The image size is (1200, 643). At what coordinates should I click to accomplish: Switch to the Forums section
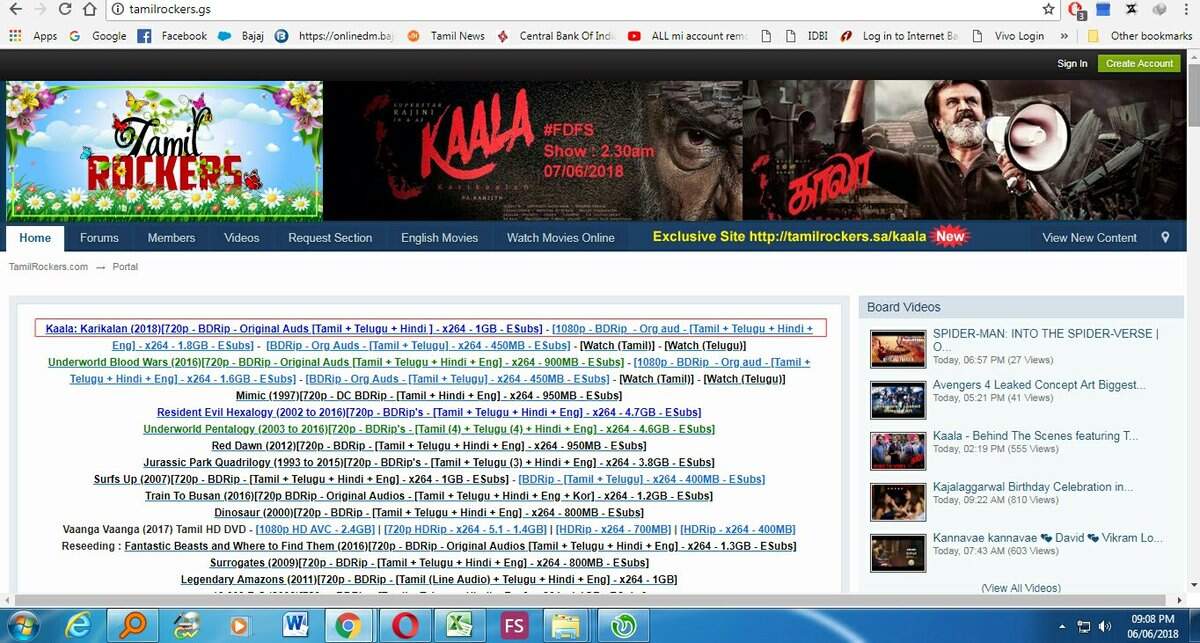click(x=99, y=238)
